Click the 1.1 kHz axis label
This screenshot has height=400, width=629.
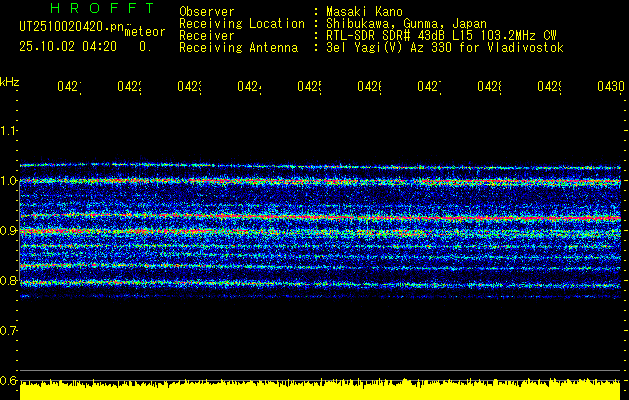(x=8, y=130)
